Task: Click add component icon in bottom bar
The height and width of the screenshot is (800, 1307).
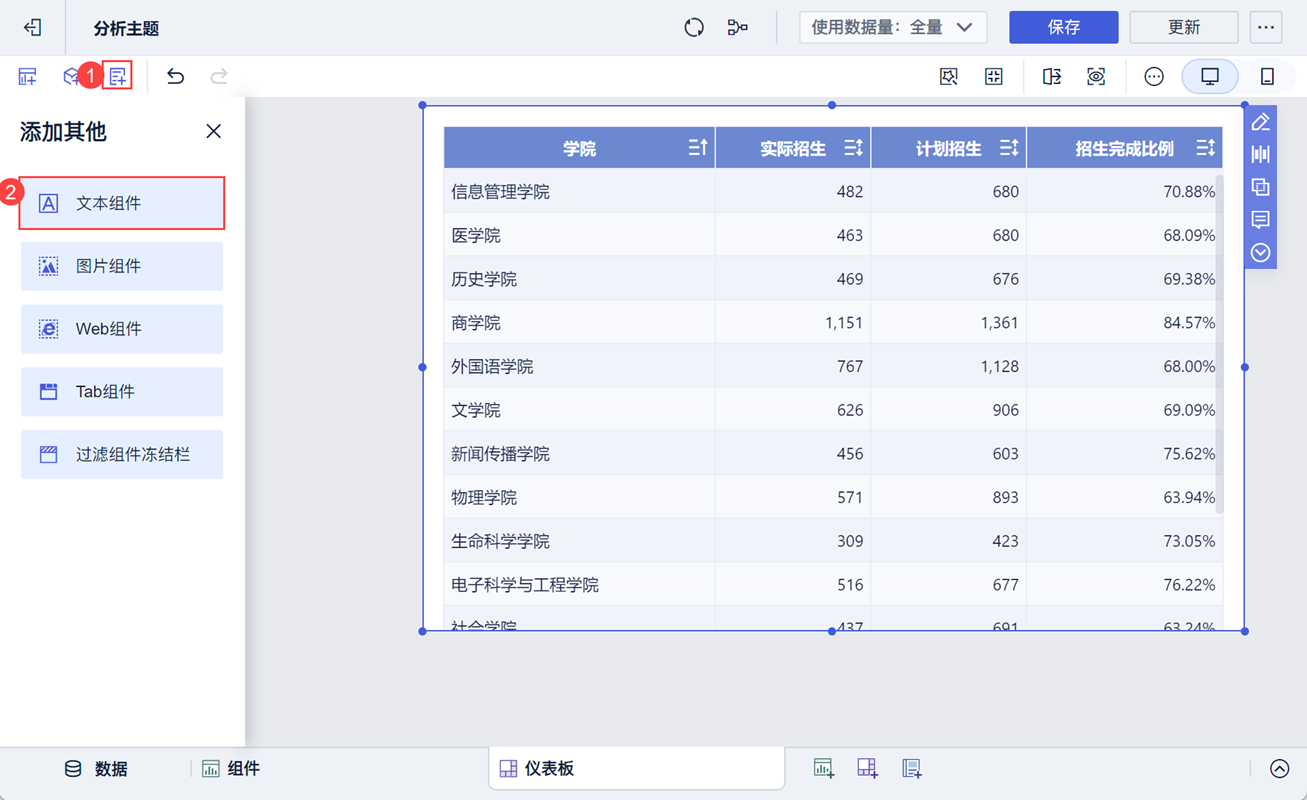Action: (x=823, y=768)
